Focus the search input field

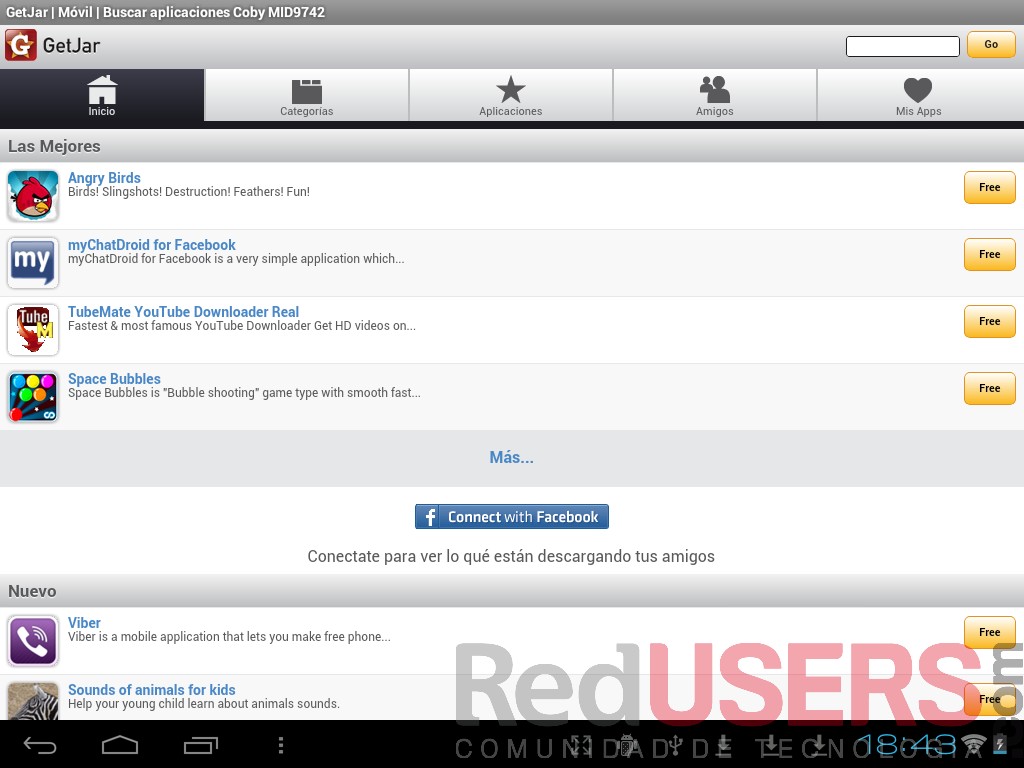[903, 46]
